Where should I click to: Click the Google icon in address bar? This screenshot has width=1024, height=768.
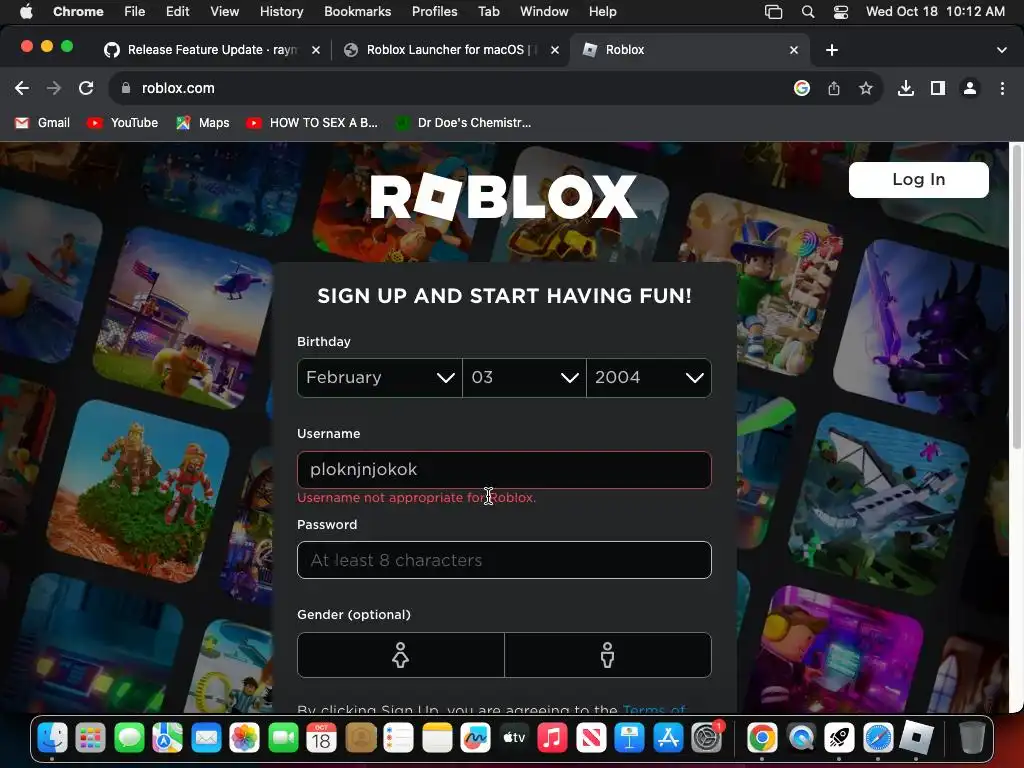click(801, 88)
